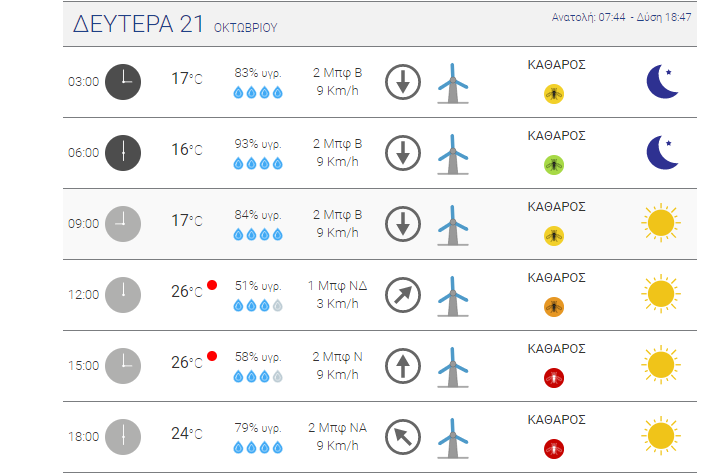Click the moon icon in the 06:00 row
Image resolution: width=720 pixels, height=476 pixels.
click(662, 152)
